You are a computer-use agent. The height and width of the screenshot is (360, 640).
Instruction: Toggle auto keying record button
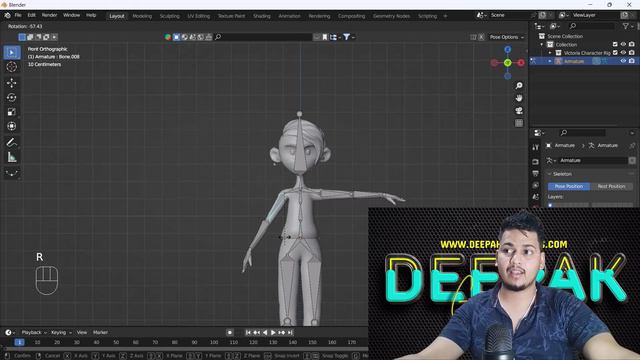[230, 333]
